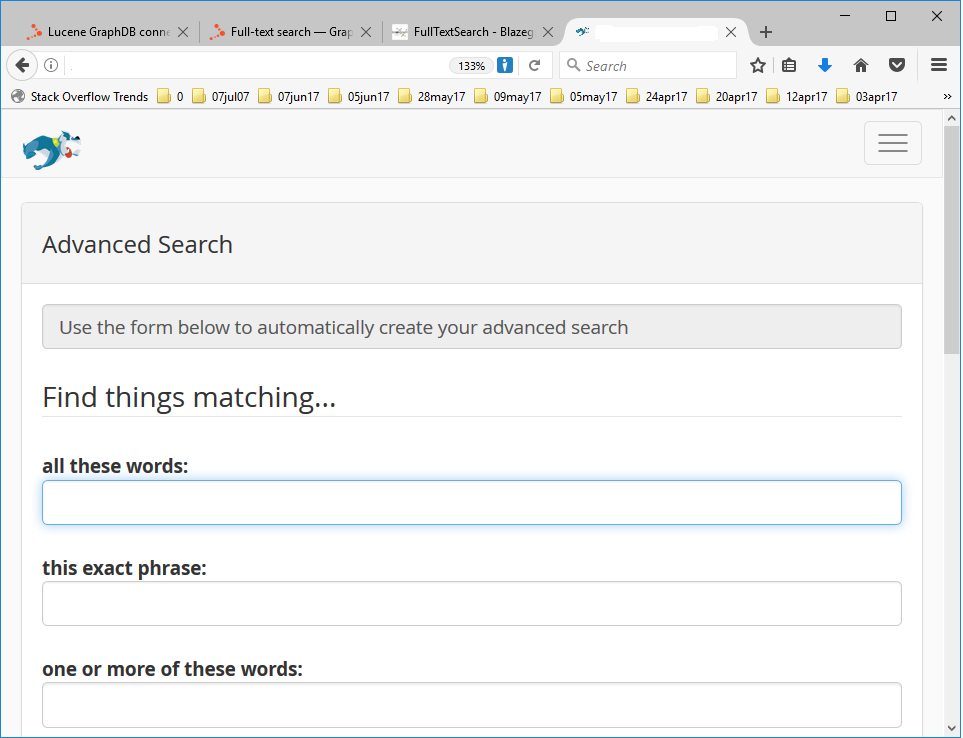Expand the 28may17 bookmark folder

click(x=431, y=97)
